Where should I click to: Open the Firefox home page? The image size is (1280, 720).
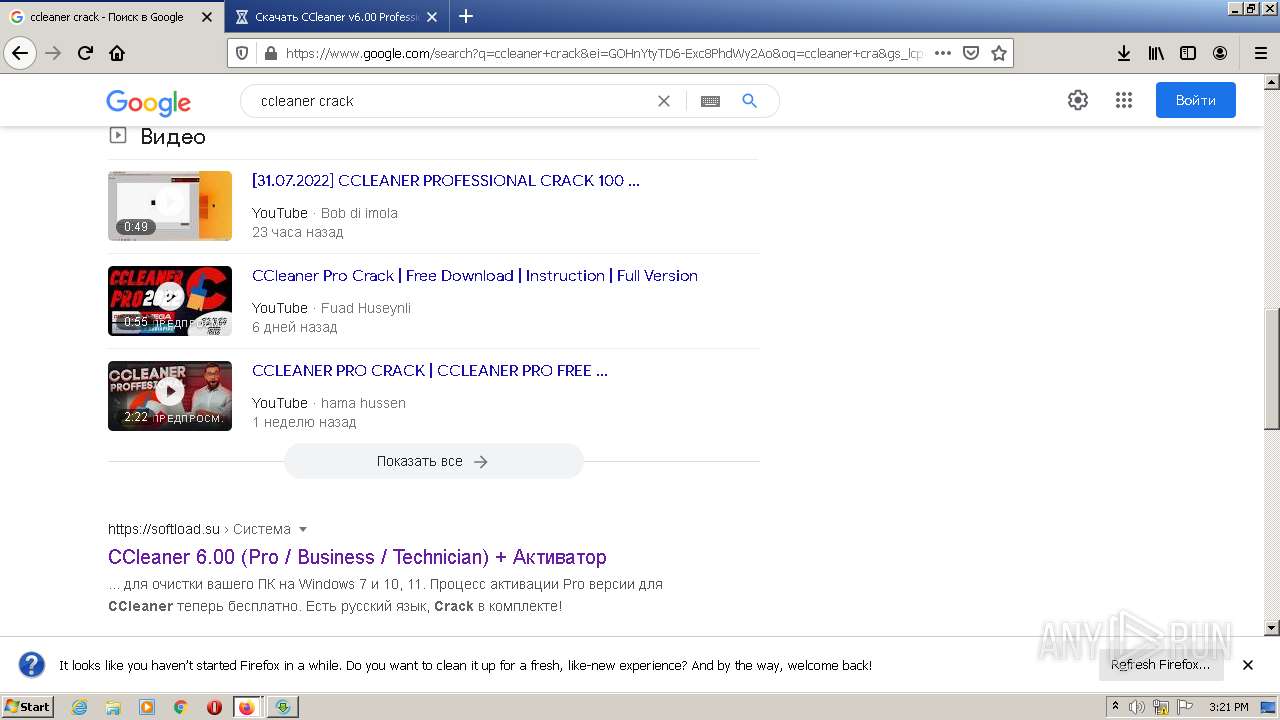point(117,53)
